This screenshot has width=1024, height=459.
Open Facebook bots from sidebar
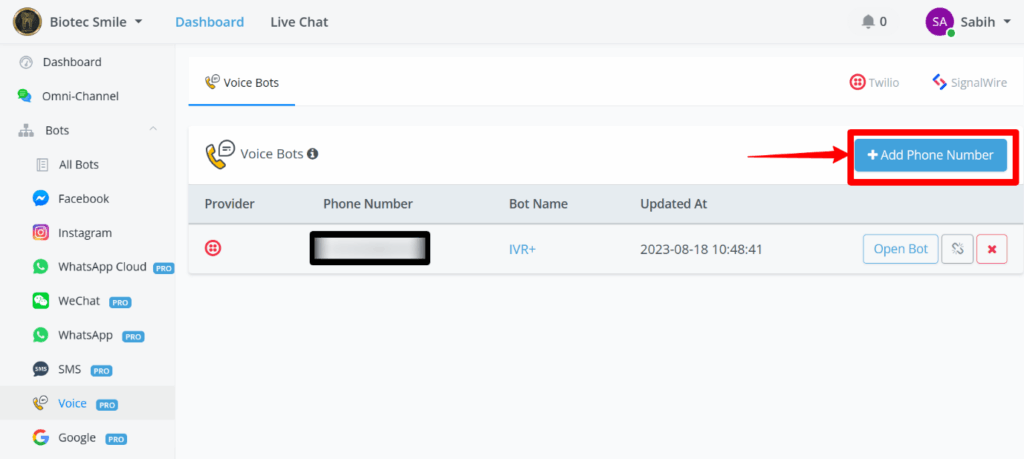coord(83,198)
